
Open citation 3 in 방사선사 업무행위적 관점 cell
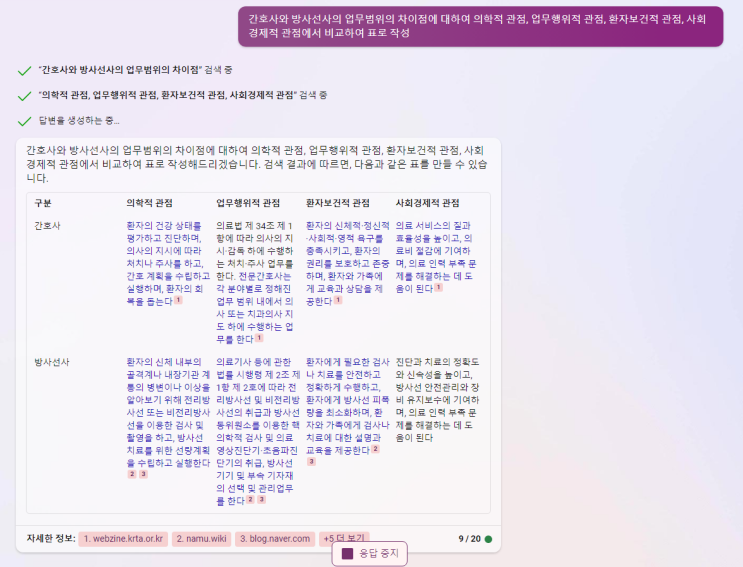click(262, 499)
